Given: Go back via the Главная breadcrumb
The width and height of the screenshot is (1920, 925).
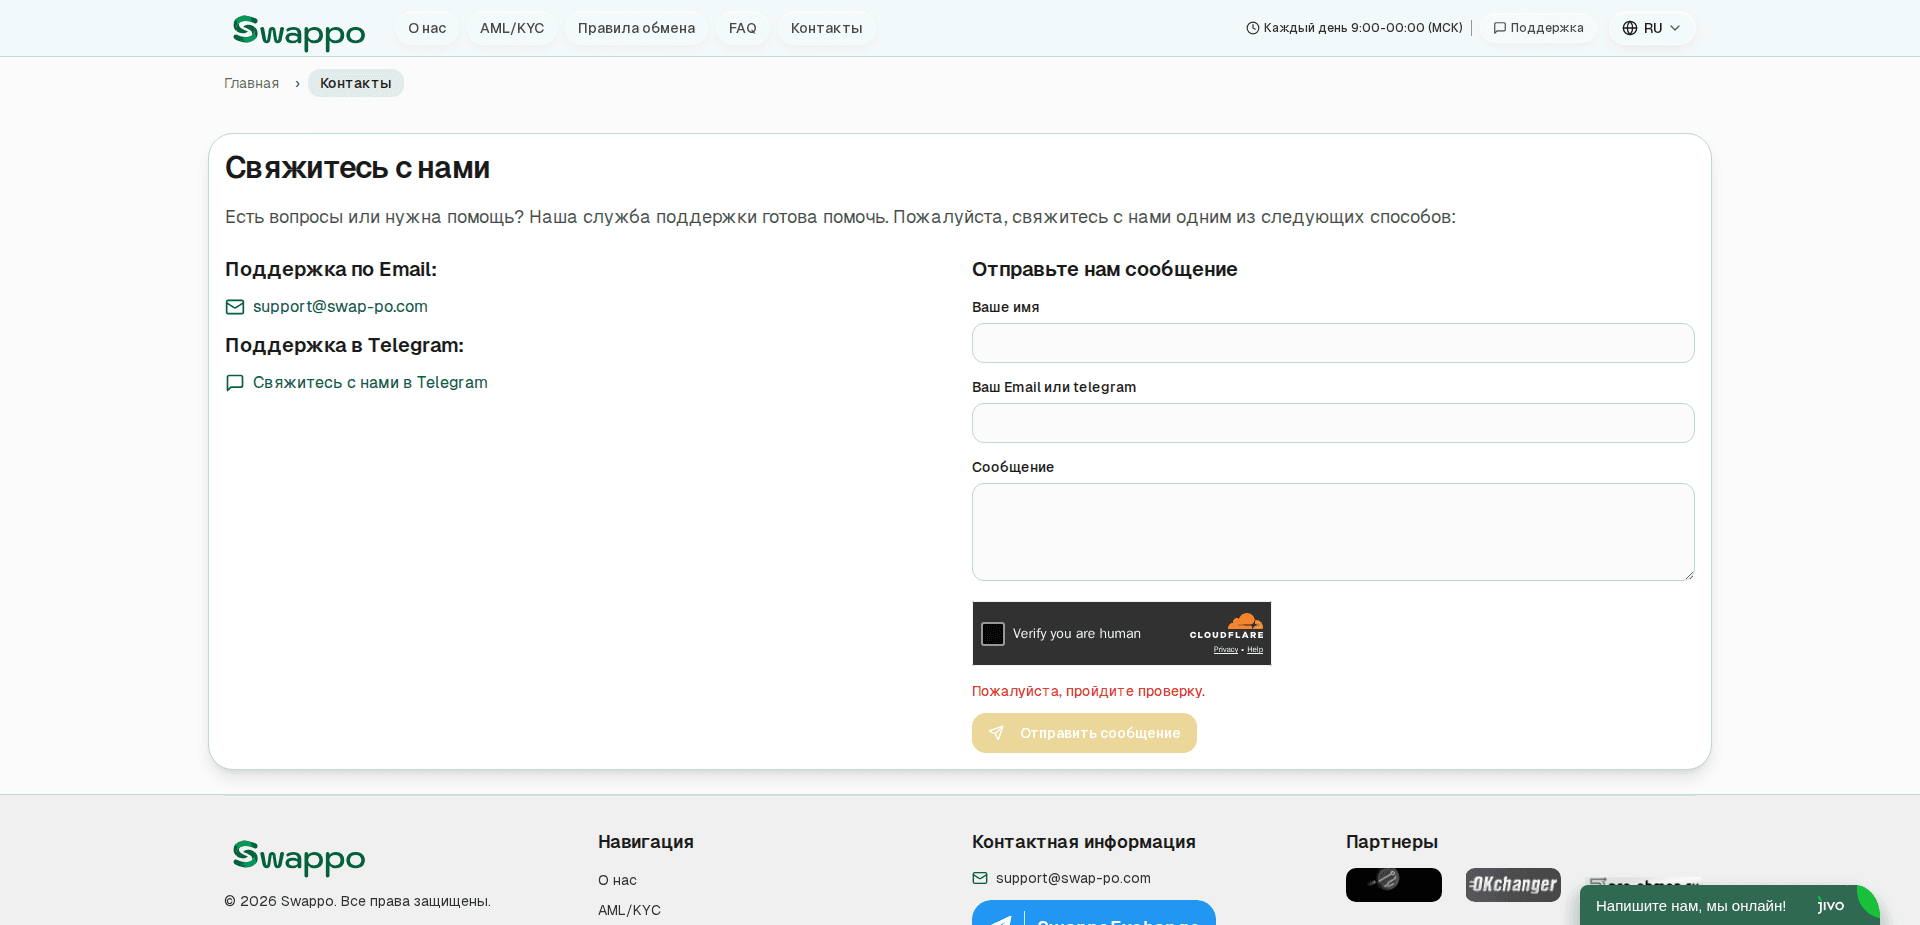Looking at the screenshot, I should point(251,83).
